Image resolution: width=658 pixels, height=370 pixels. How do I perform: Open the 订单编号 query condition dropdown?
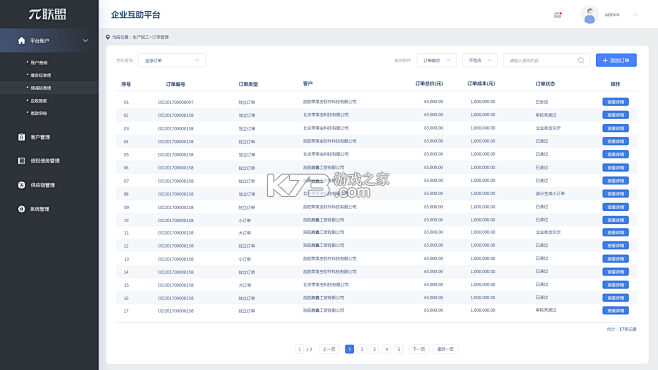click(436, 60)
